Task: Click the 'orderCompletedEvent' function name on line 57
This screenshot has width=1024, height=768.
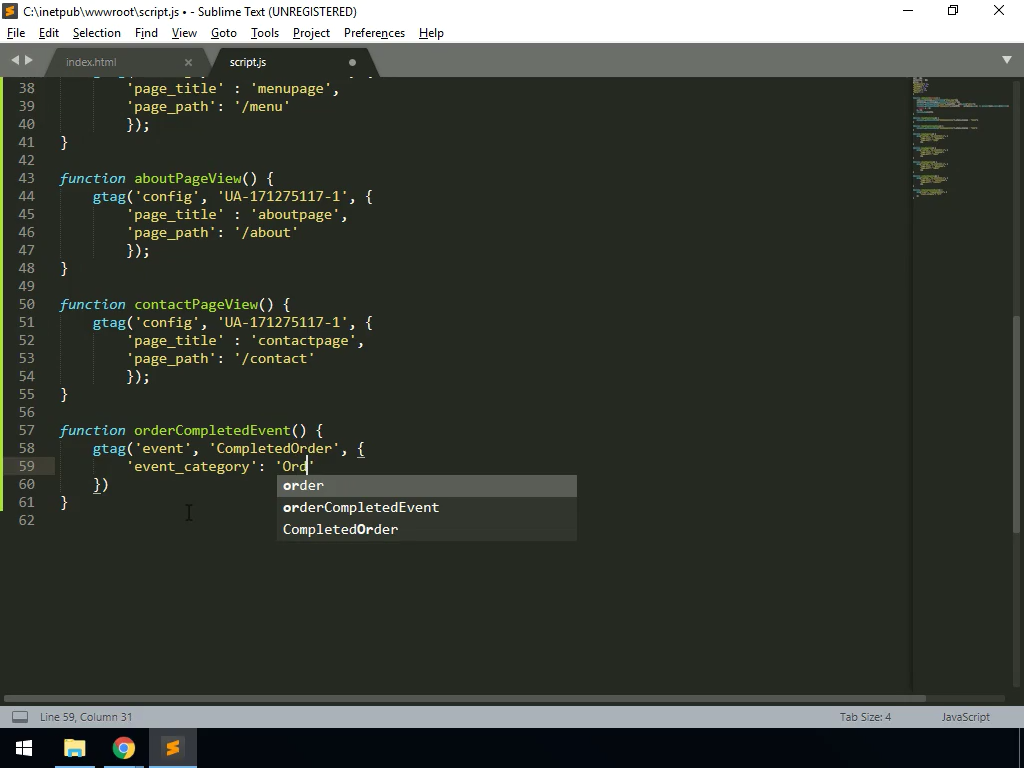Action: [212, 430]
